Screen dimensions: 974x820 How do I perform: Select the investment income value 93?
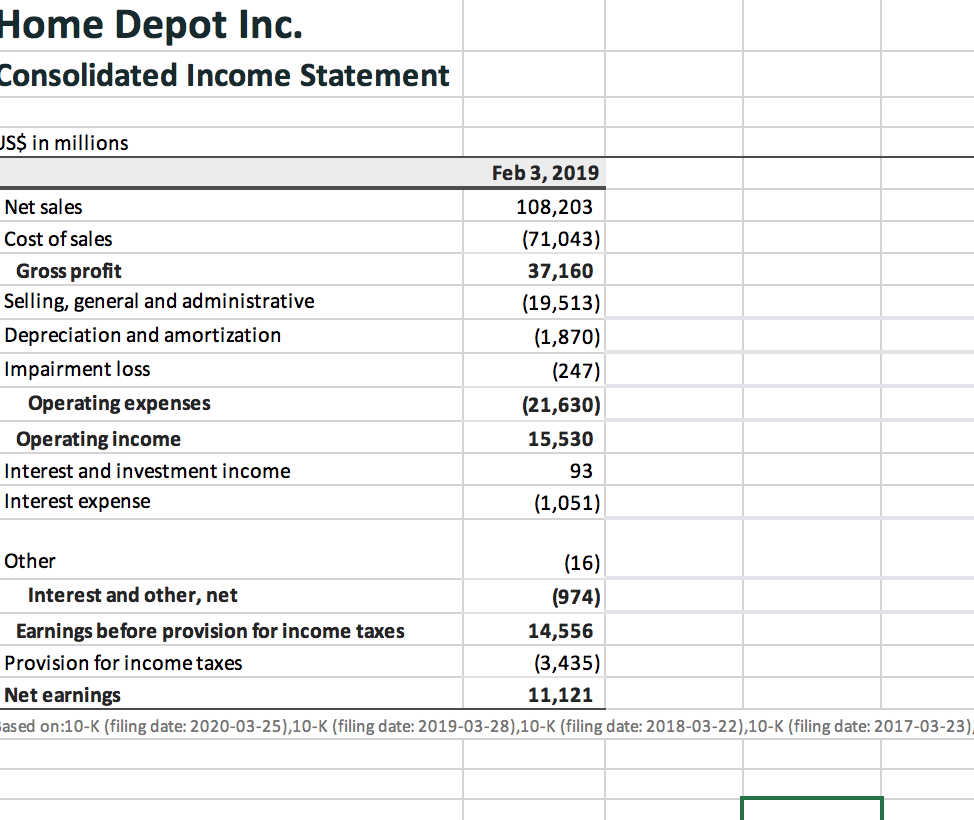[534, 470]
